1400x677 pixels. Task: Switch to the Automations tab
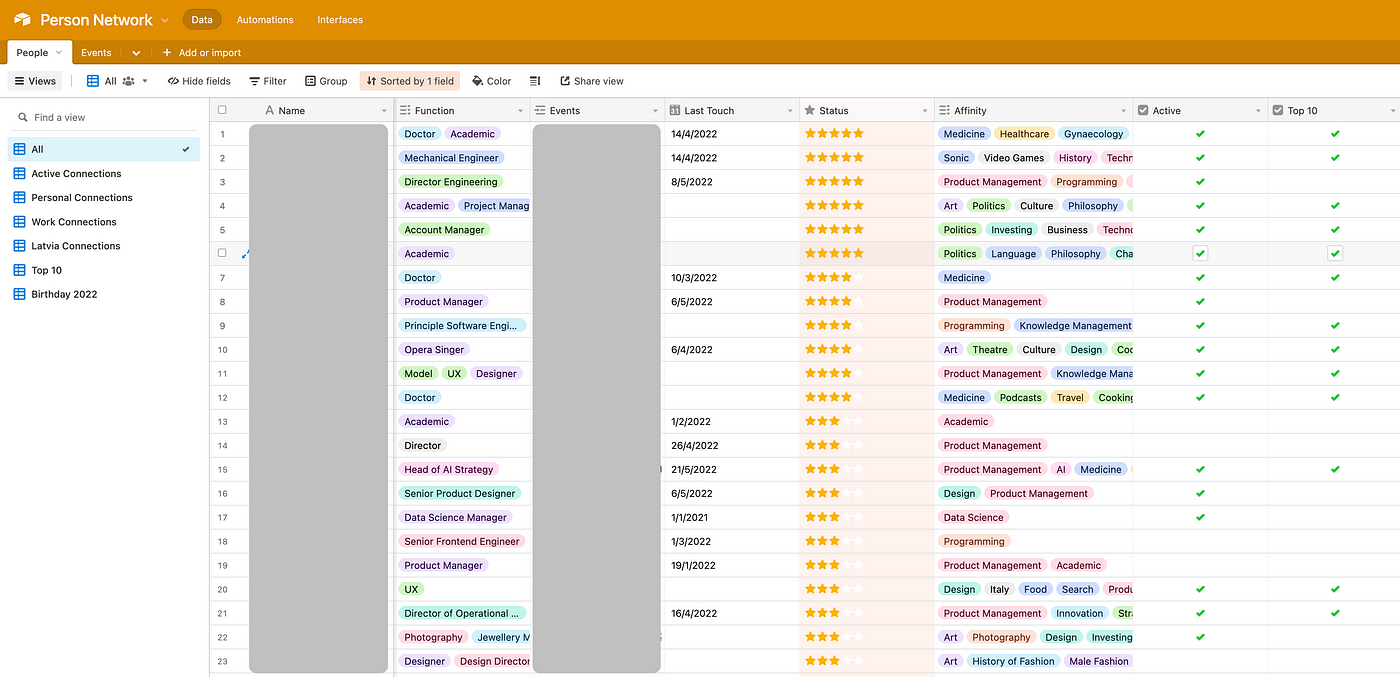point(265,20)
